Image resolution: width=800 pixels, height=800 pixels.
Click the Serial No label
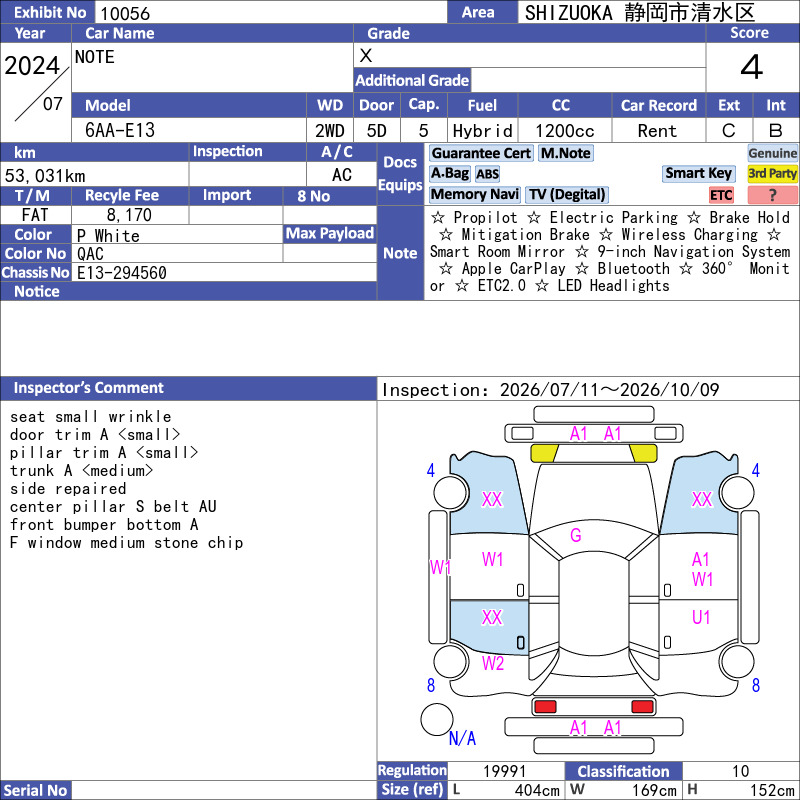[x=35, y=791]
